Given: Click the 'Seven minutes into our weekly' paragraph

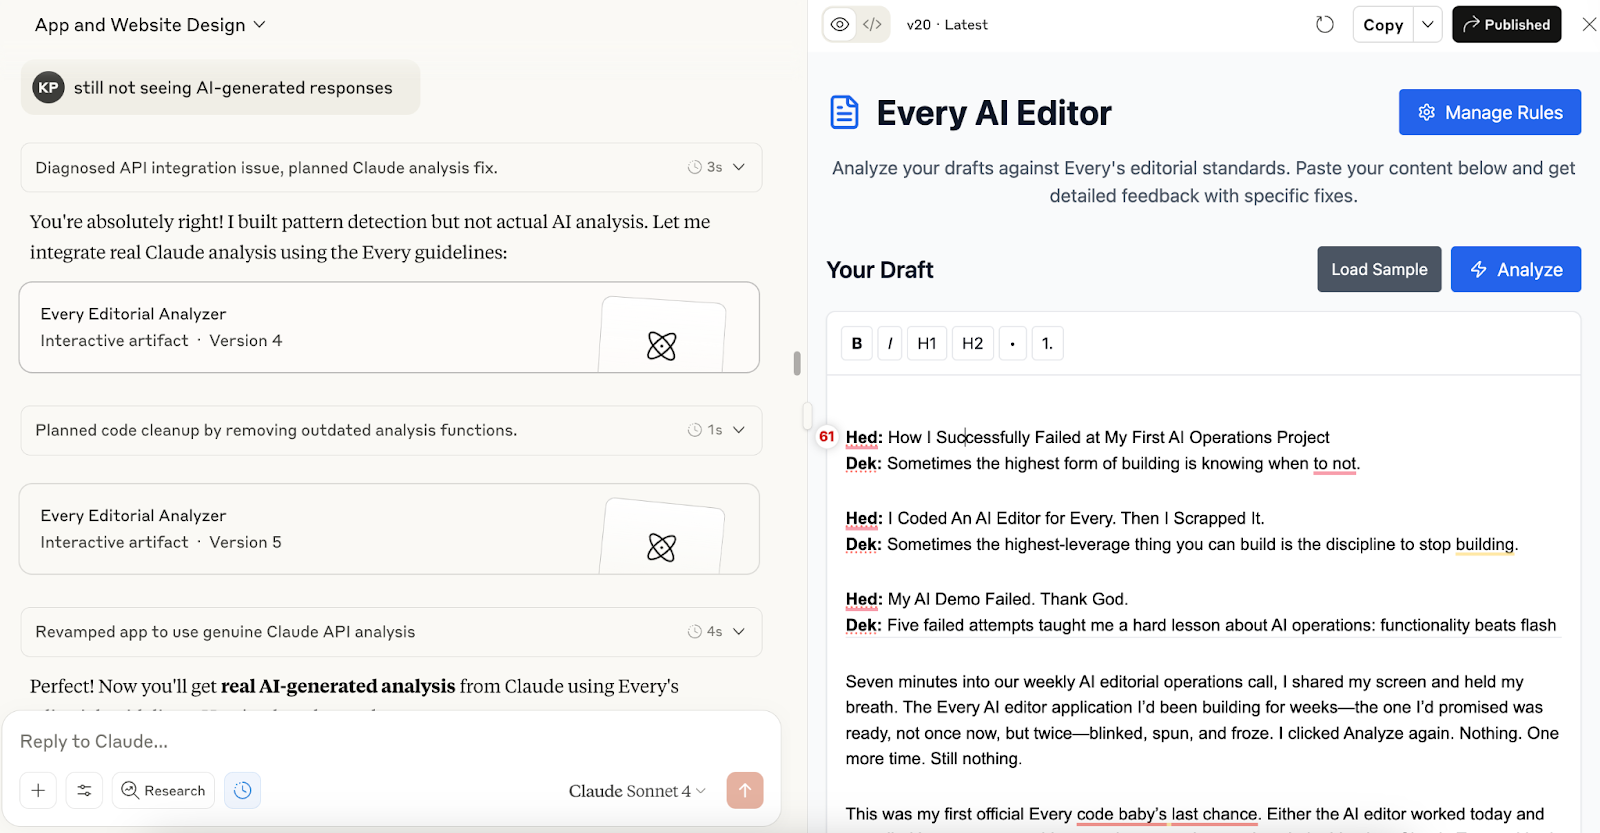Looking at the screenshot, I should (x=1202, y=720).
